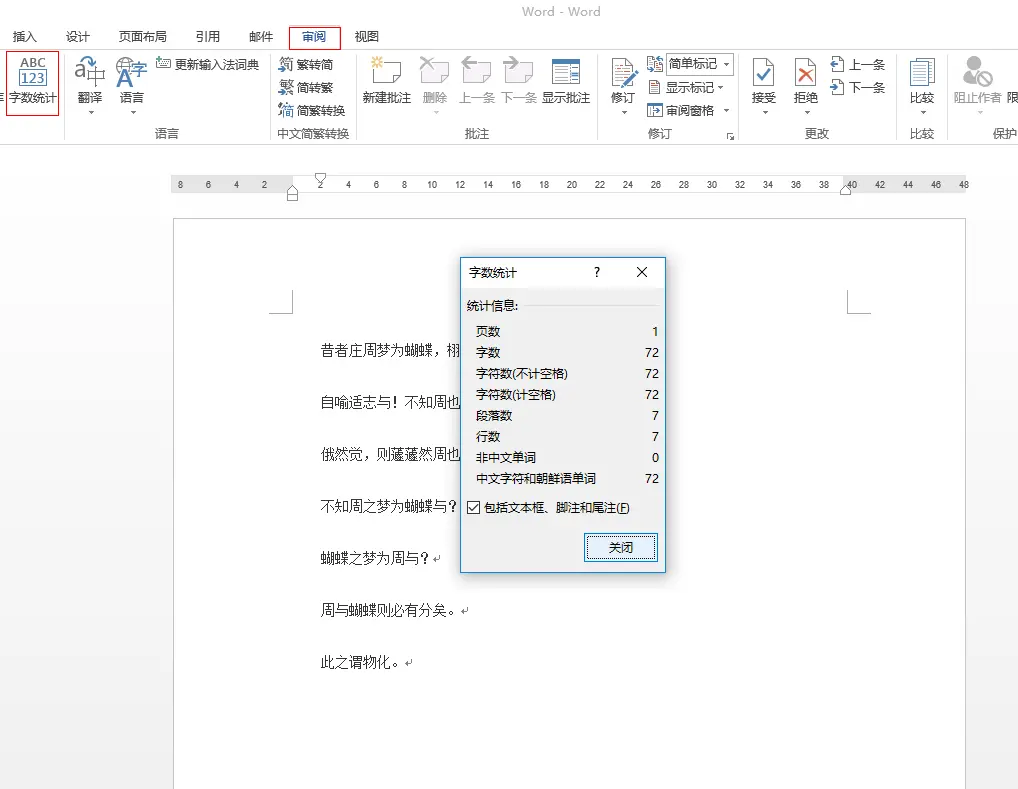Expand the 审阅窗格 dropdown arrow
This screenshot has width=1018, height=789.
coord(726,111)
